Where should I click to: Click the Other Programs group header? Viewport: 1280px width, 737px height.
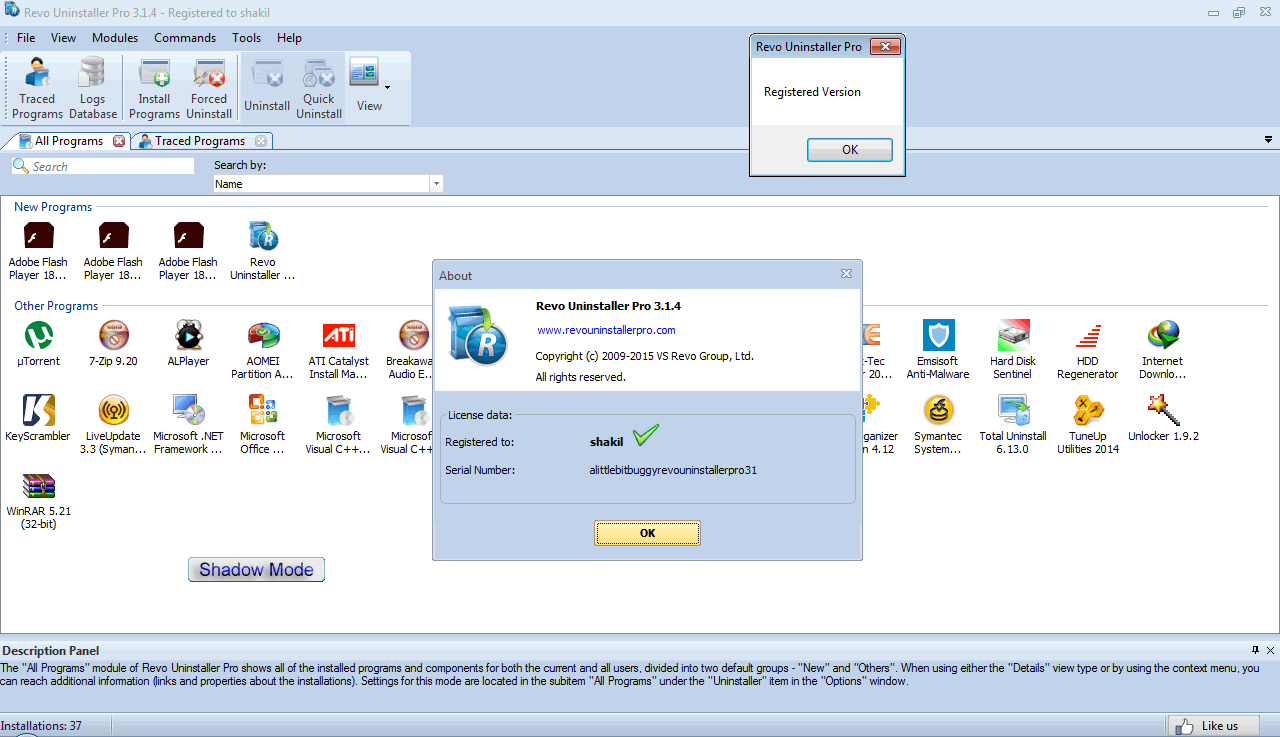(56, 306)
